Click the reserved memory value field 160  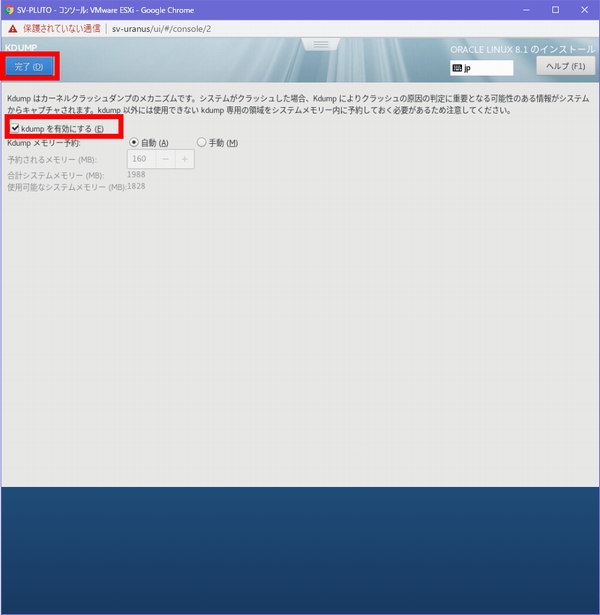click(x=142, y=159)
